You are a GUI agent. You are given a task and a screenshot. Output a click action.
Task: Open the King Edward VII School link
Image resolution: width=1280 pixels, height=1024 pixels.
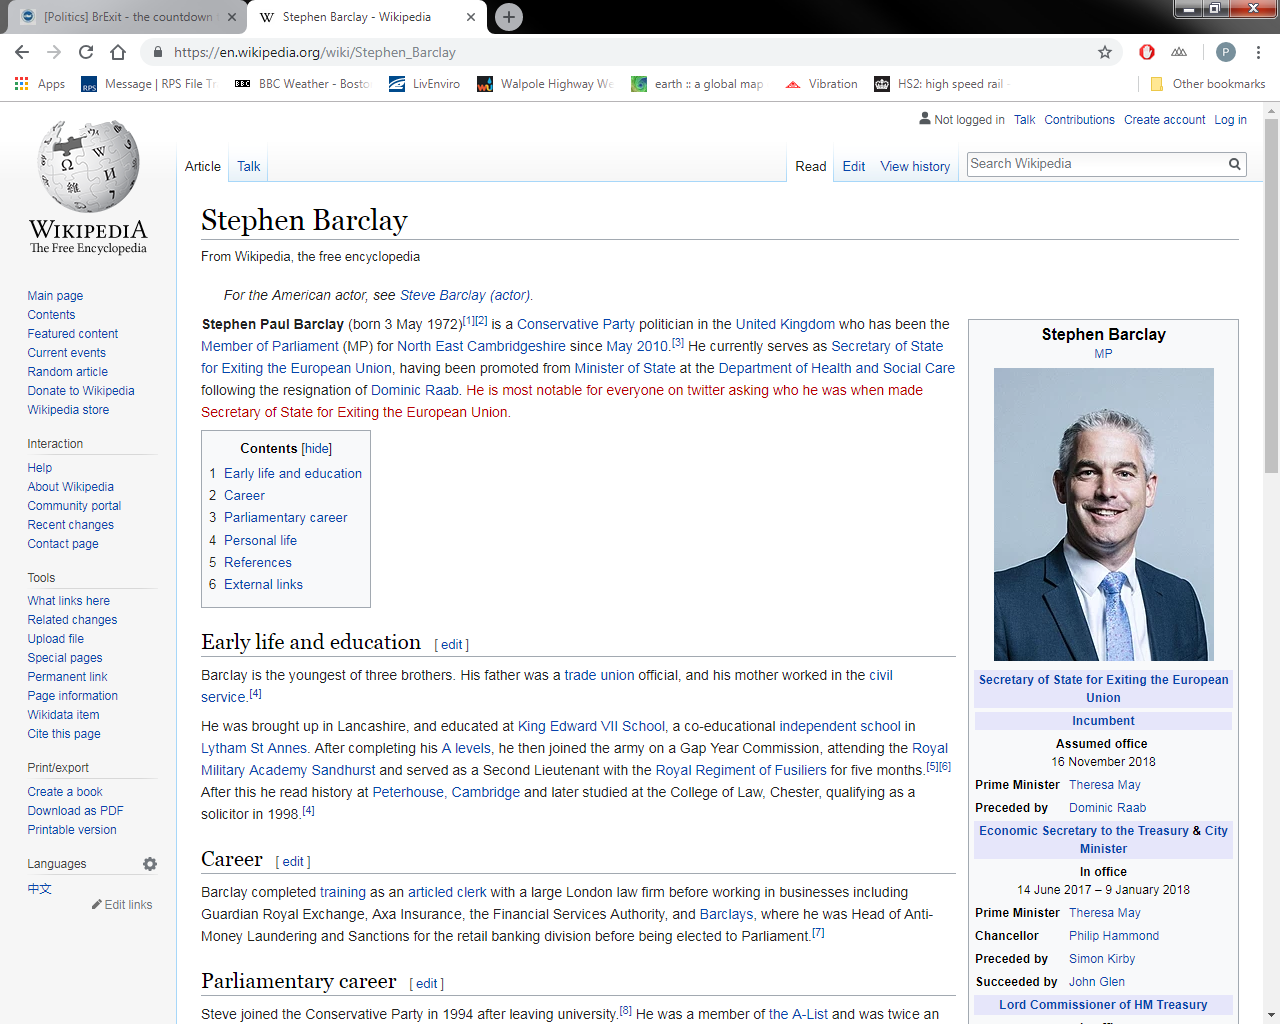(591, 726)
